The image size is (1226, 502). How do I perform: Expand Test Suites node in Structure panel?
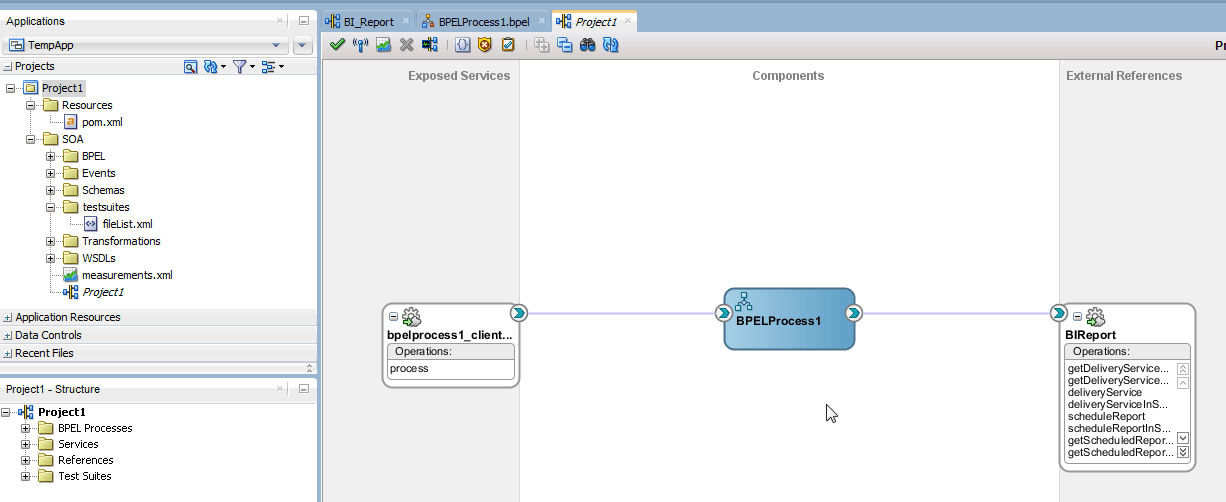[25, 476]
